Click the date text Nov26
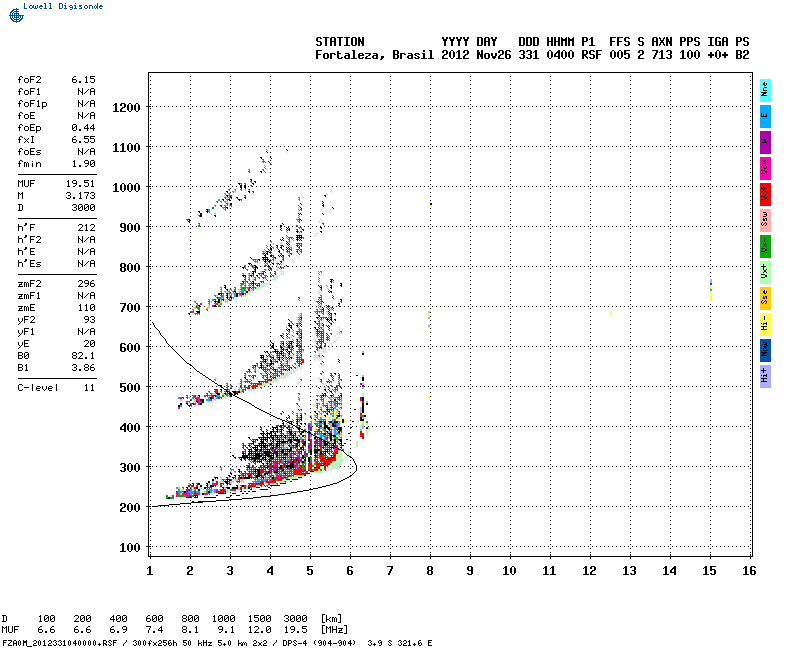The height and width of the screenshot is (650, 800). pyautogui.click(x=493, y=55)
